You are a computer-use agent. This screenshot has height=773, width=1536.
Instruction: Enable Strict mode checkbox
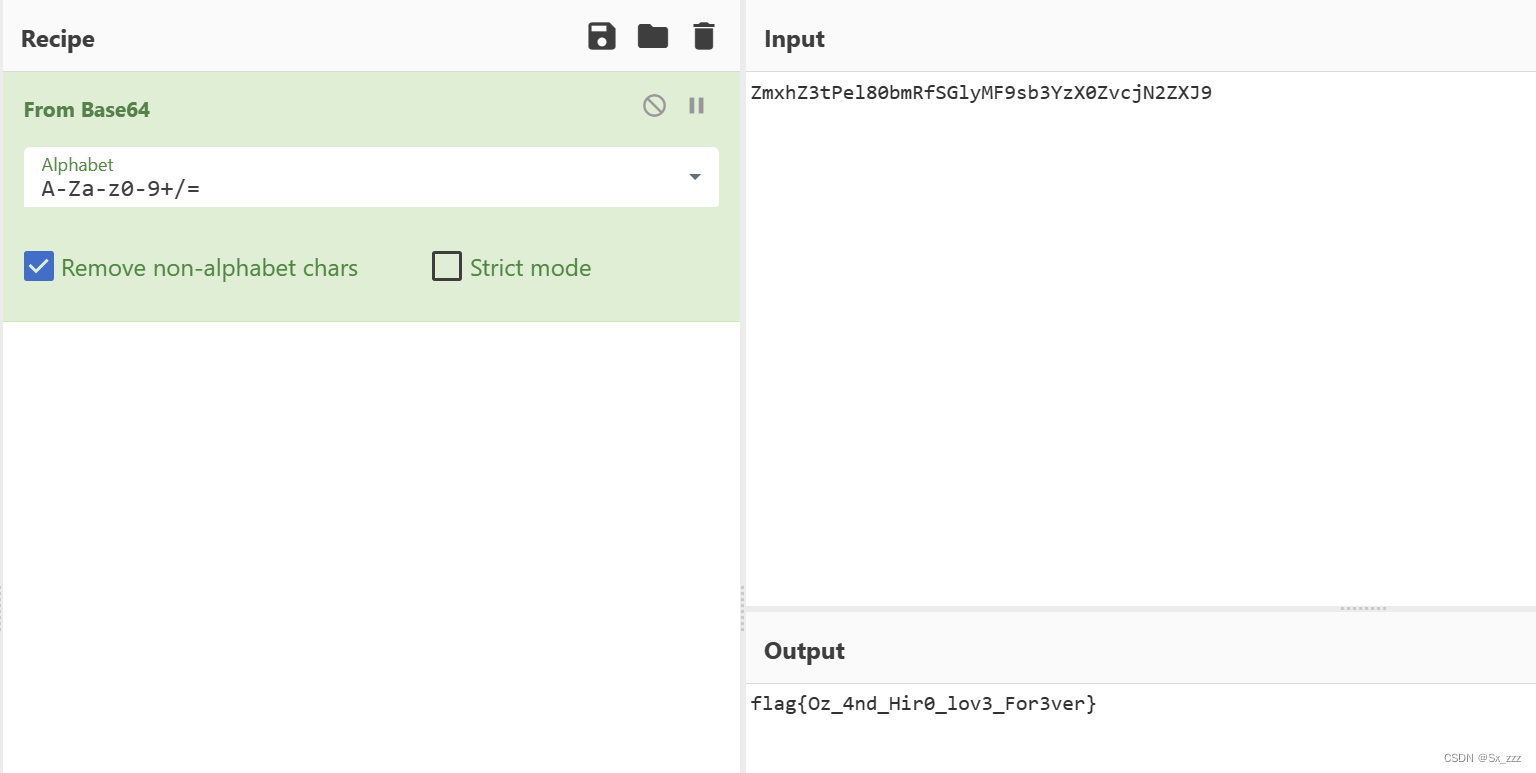[x=447, y=267]
